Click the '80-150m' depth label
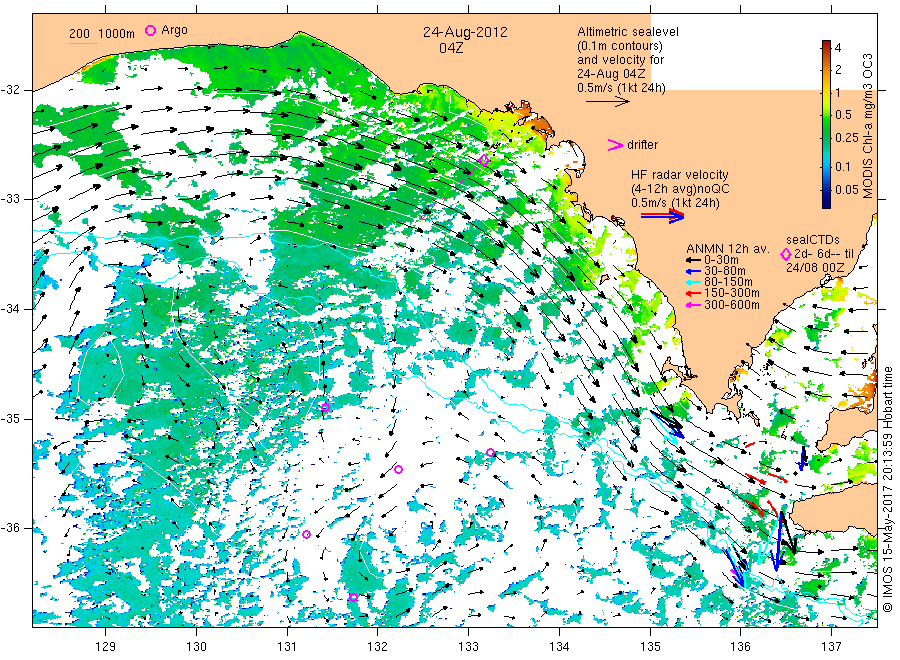Viewport: 900px width, 660px height. (728, 282)
